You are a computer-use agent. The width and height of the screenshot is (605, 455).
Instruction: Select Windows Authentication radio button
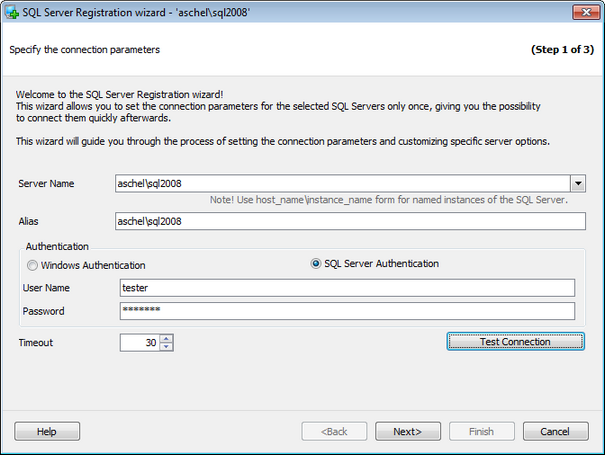click(x=32, y=266)
